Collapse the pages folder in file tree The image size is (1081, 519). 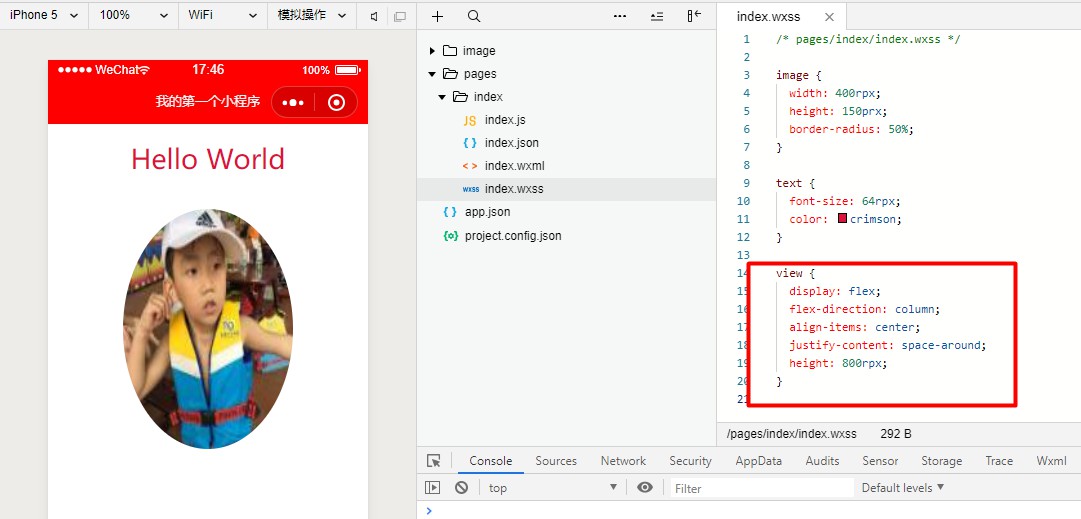(432, 74)
